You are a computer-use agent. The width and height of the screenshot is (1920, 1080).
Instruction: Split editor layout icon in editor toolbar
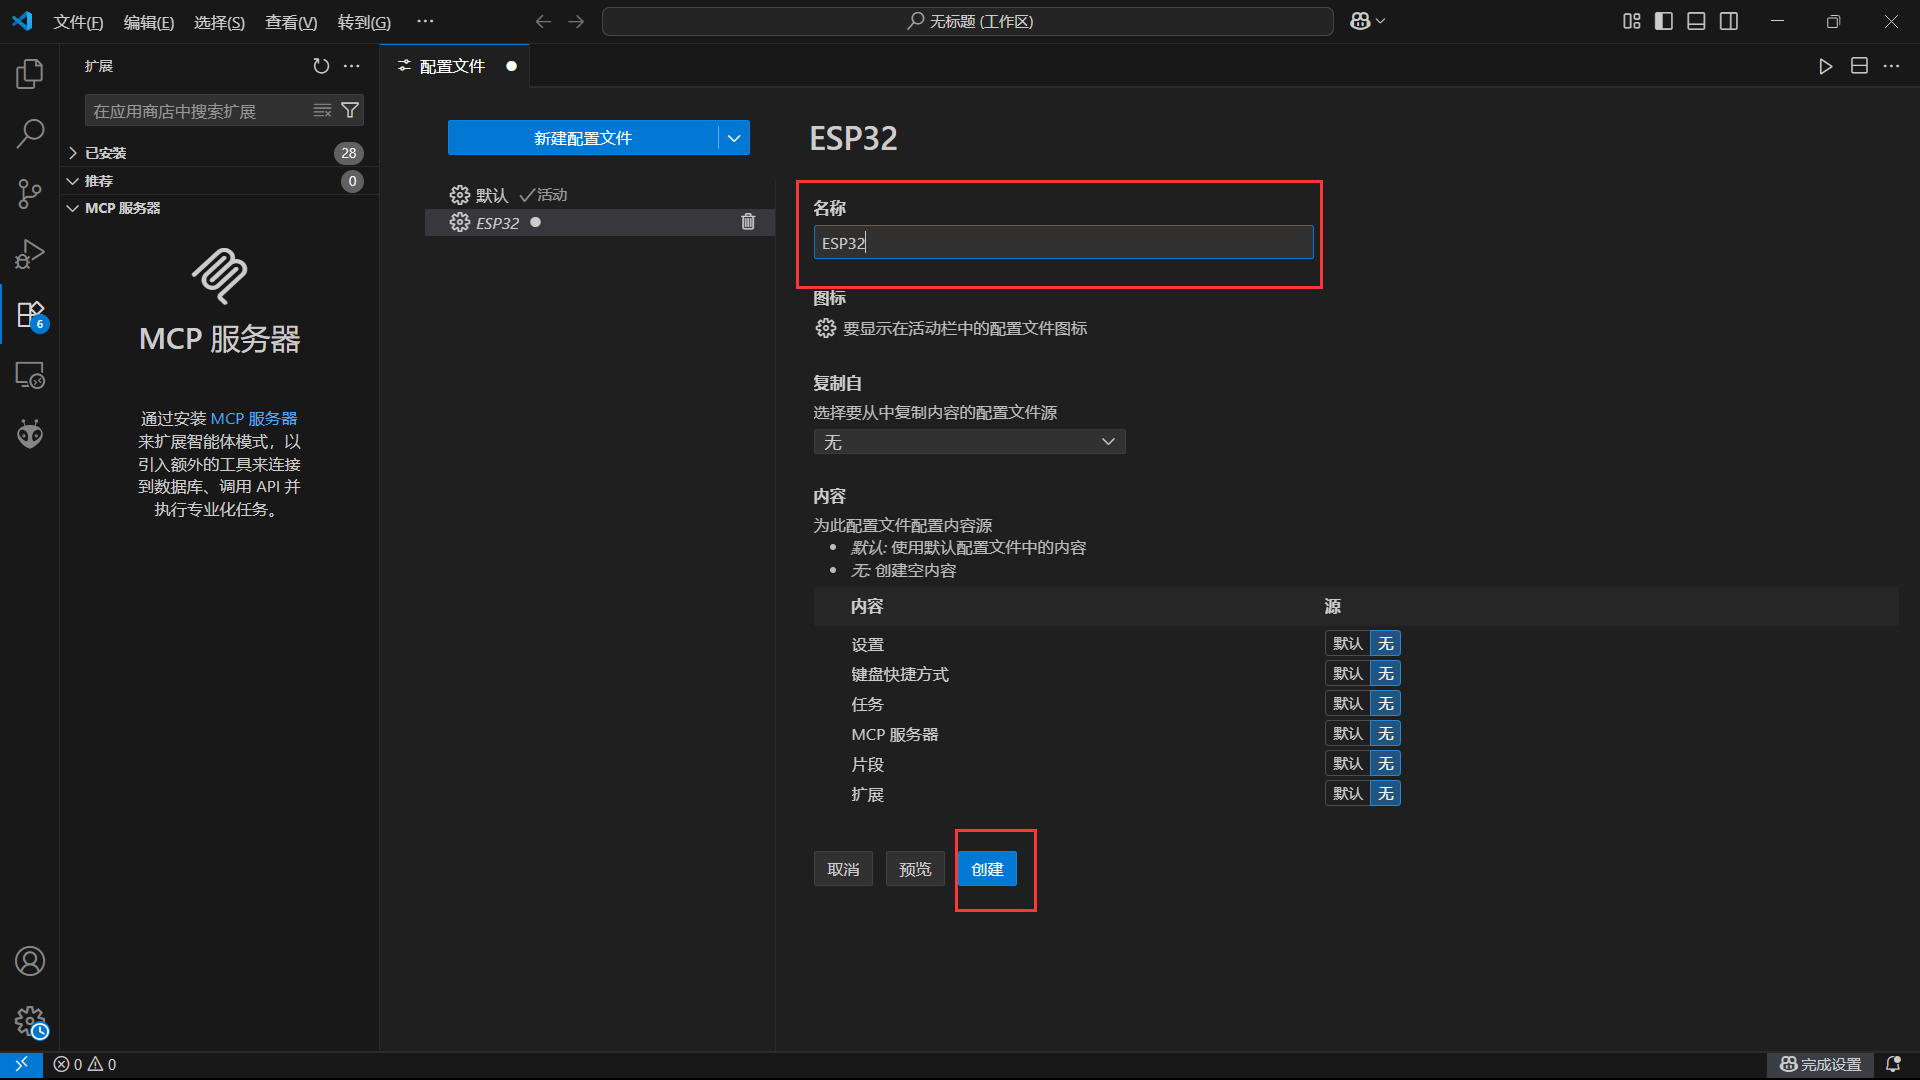click(1859, 66)
